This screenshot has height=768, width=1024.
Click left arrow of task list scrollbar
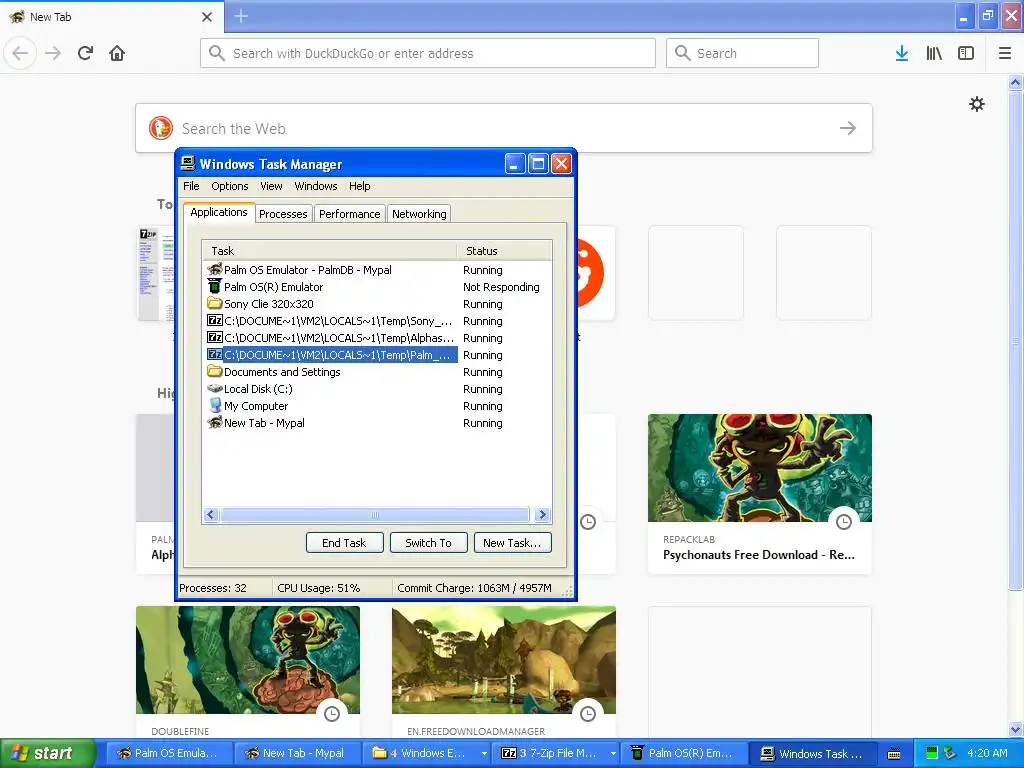tap(210, 515)
